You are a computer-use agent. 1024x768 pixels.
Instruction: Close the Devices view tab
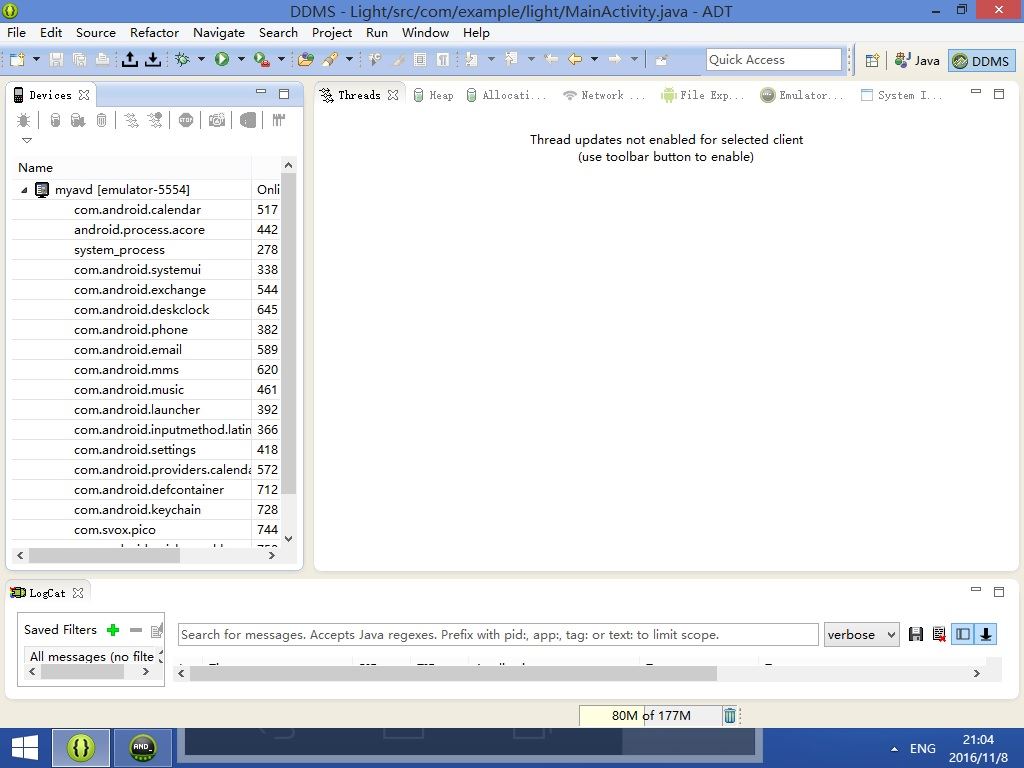84,95
